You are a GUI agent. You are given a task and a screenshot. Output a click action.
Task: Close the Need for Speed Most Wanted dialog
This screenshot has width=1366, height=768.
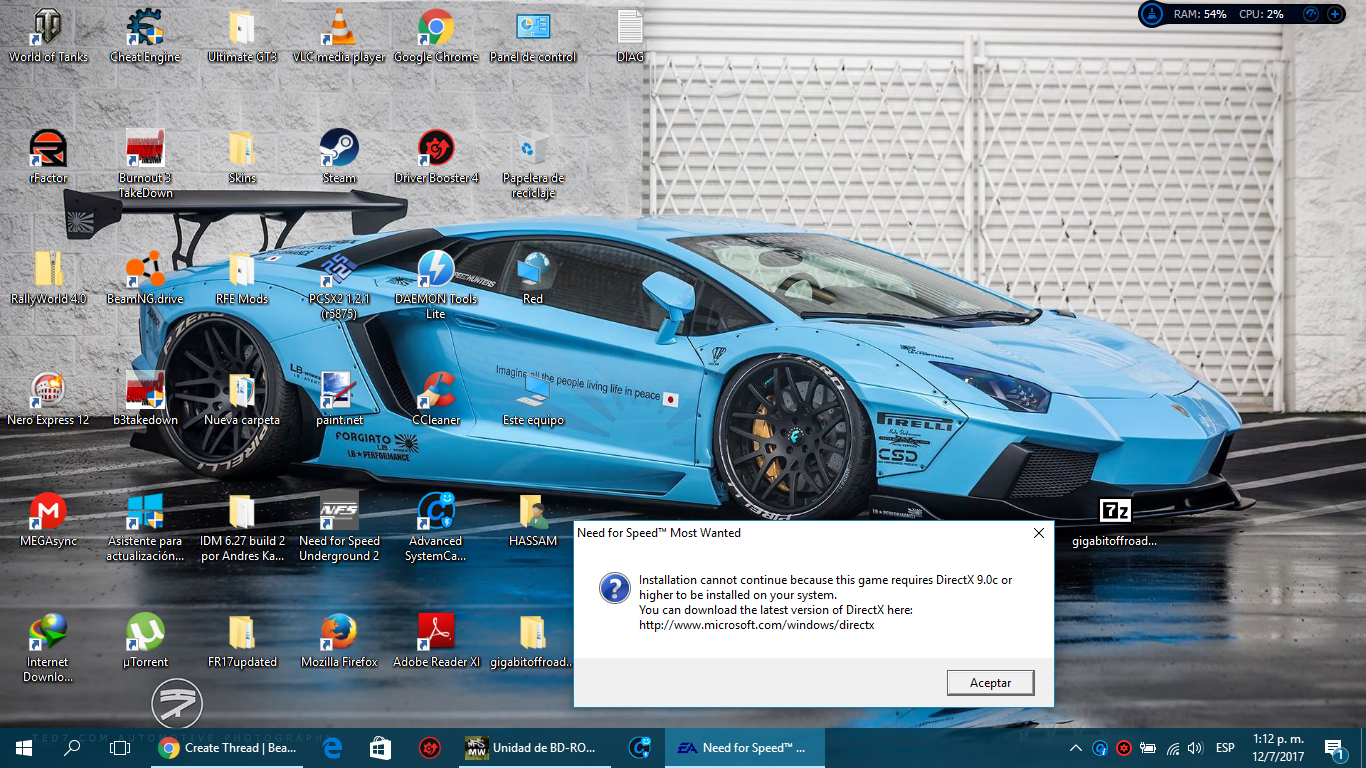1038,533
